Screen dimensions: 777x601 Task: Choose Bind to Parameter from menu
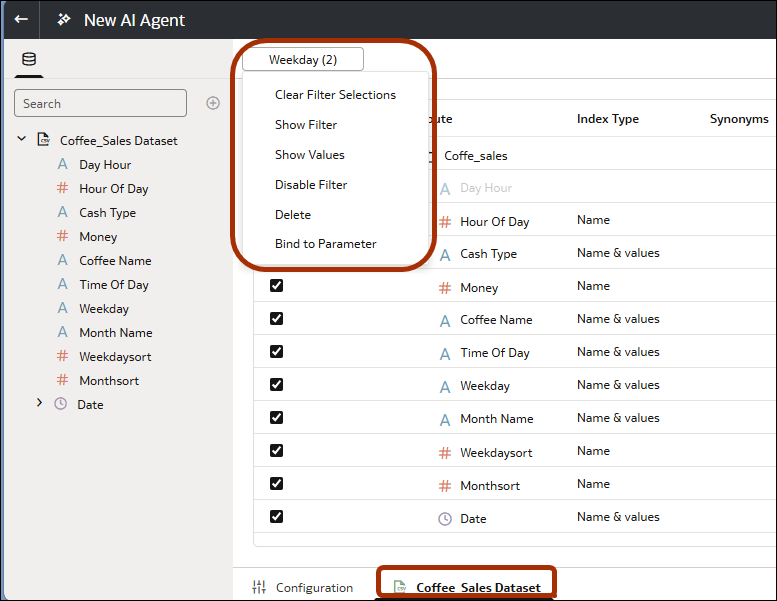(x=326, y=244)
